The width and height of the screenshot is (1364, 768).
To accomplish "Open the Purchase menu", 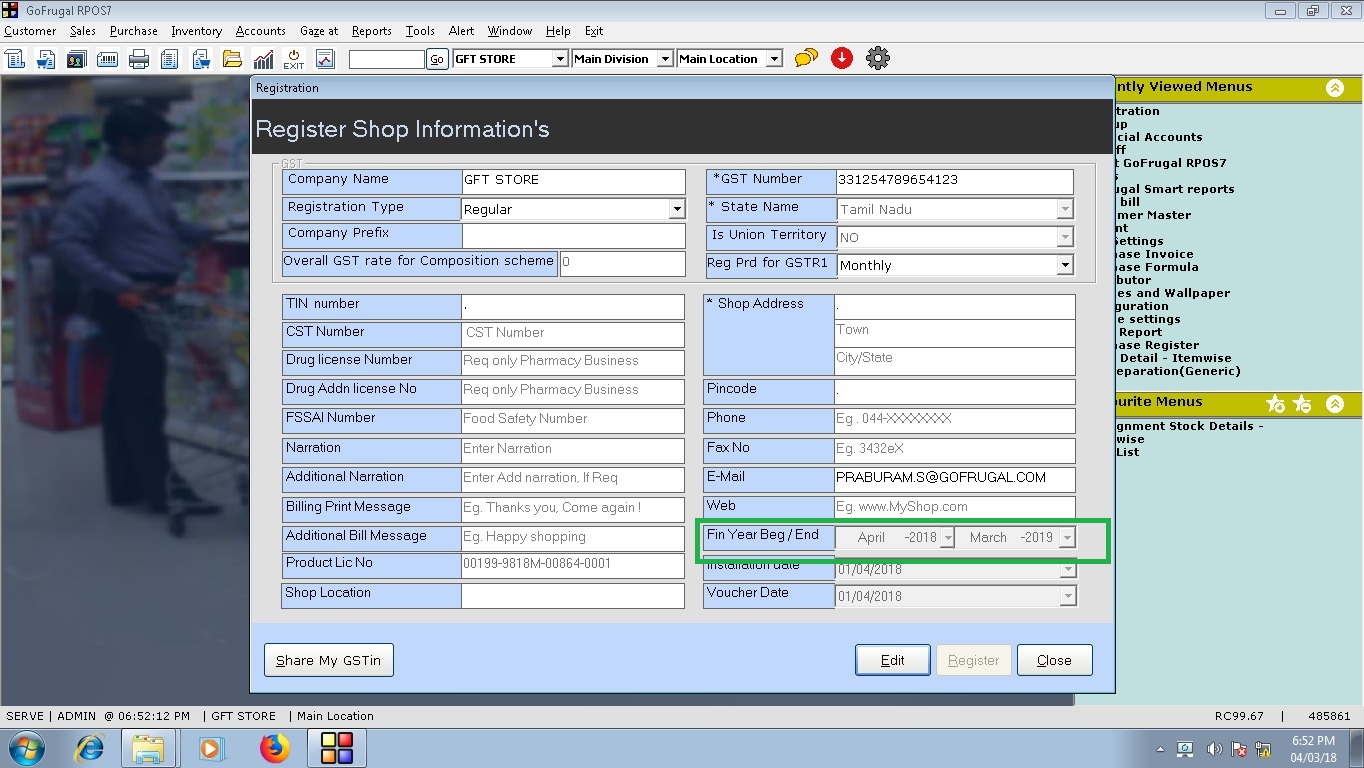I will tap(134, 31).
